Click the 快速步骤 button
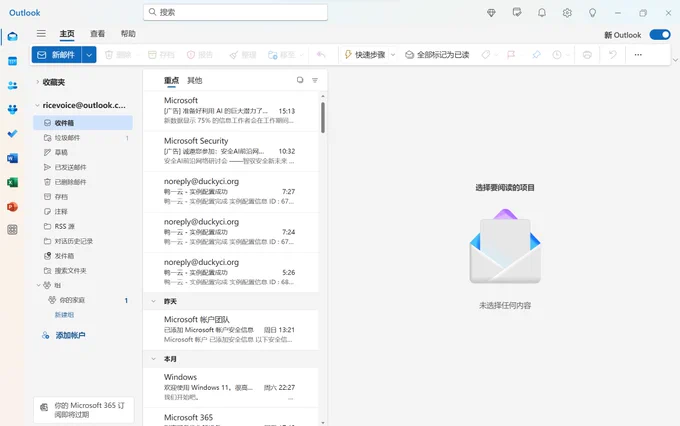Viewport: 680px width, 426px height. (x=365, y=55)
